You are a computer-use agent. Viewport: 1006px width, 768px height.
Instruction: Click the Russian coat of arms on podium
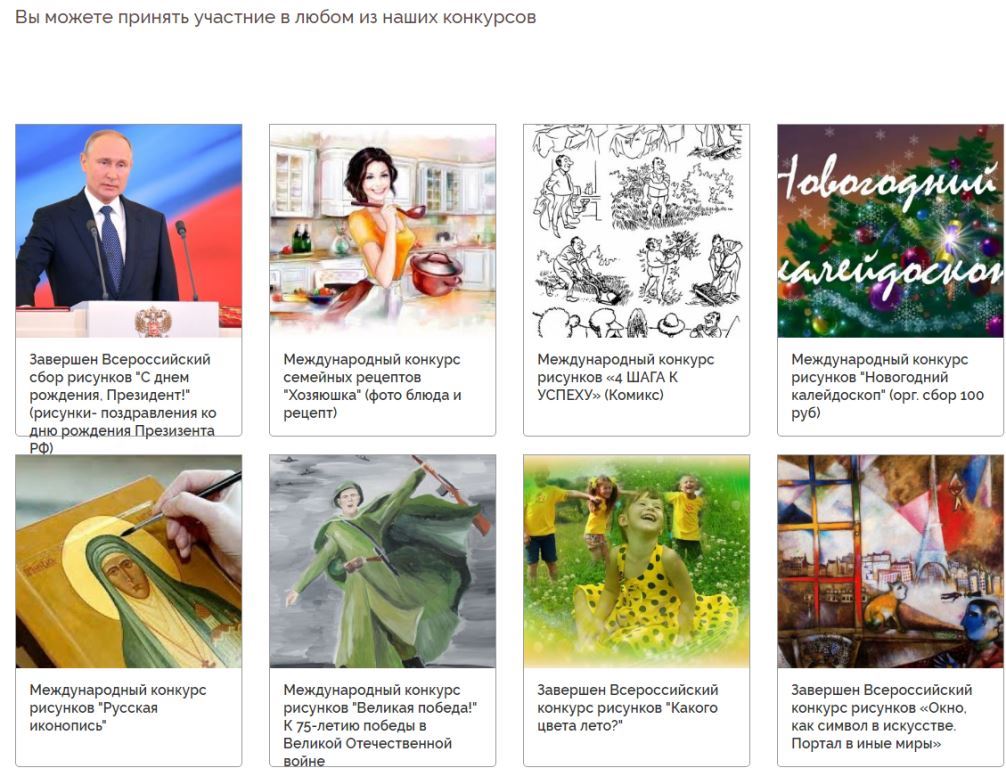(x=153, y=321)
